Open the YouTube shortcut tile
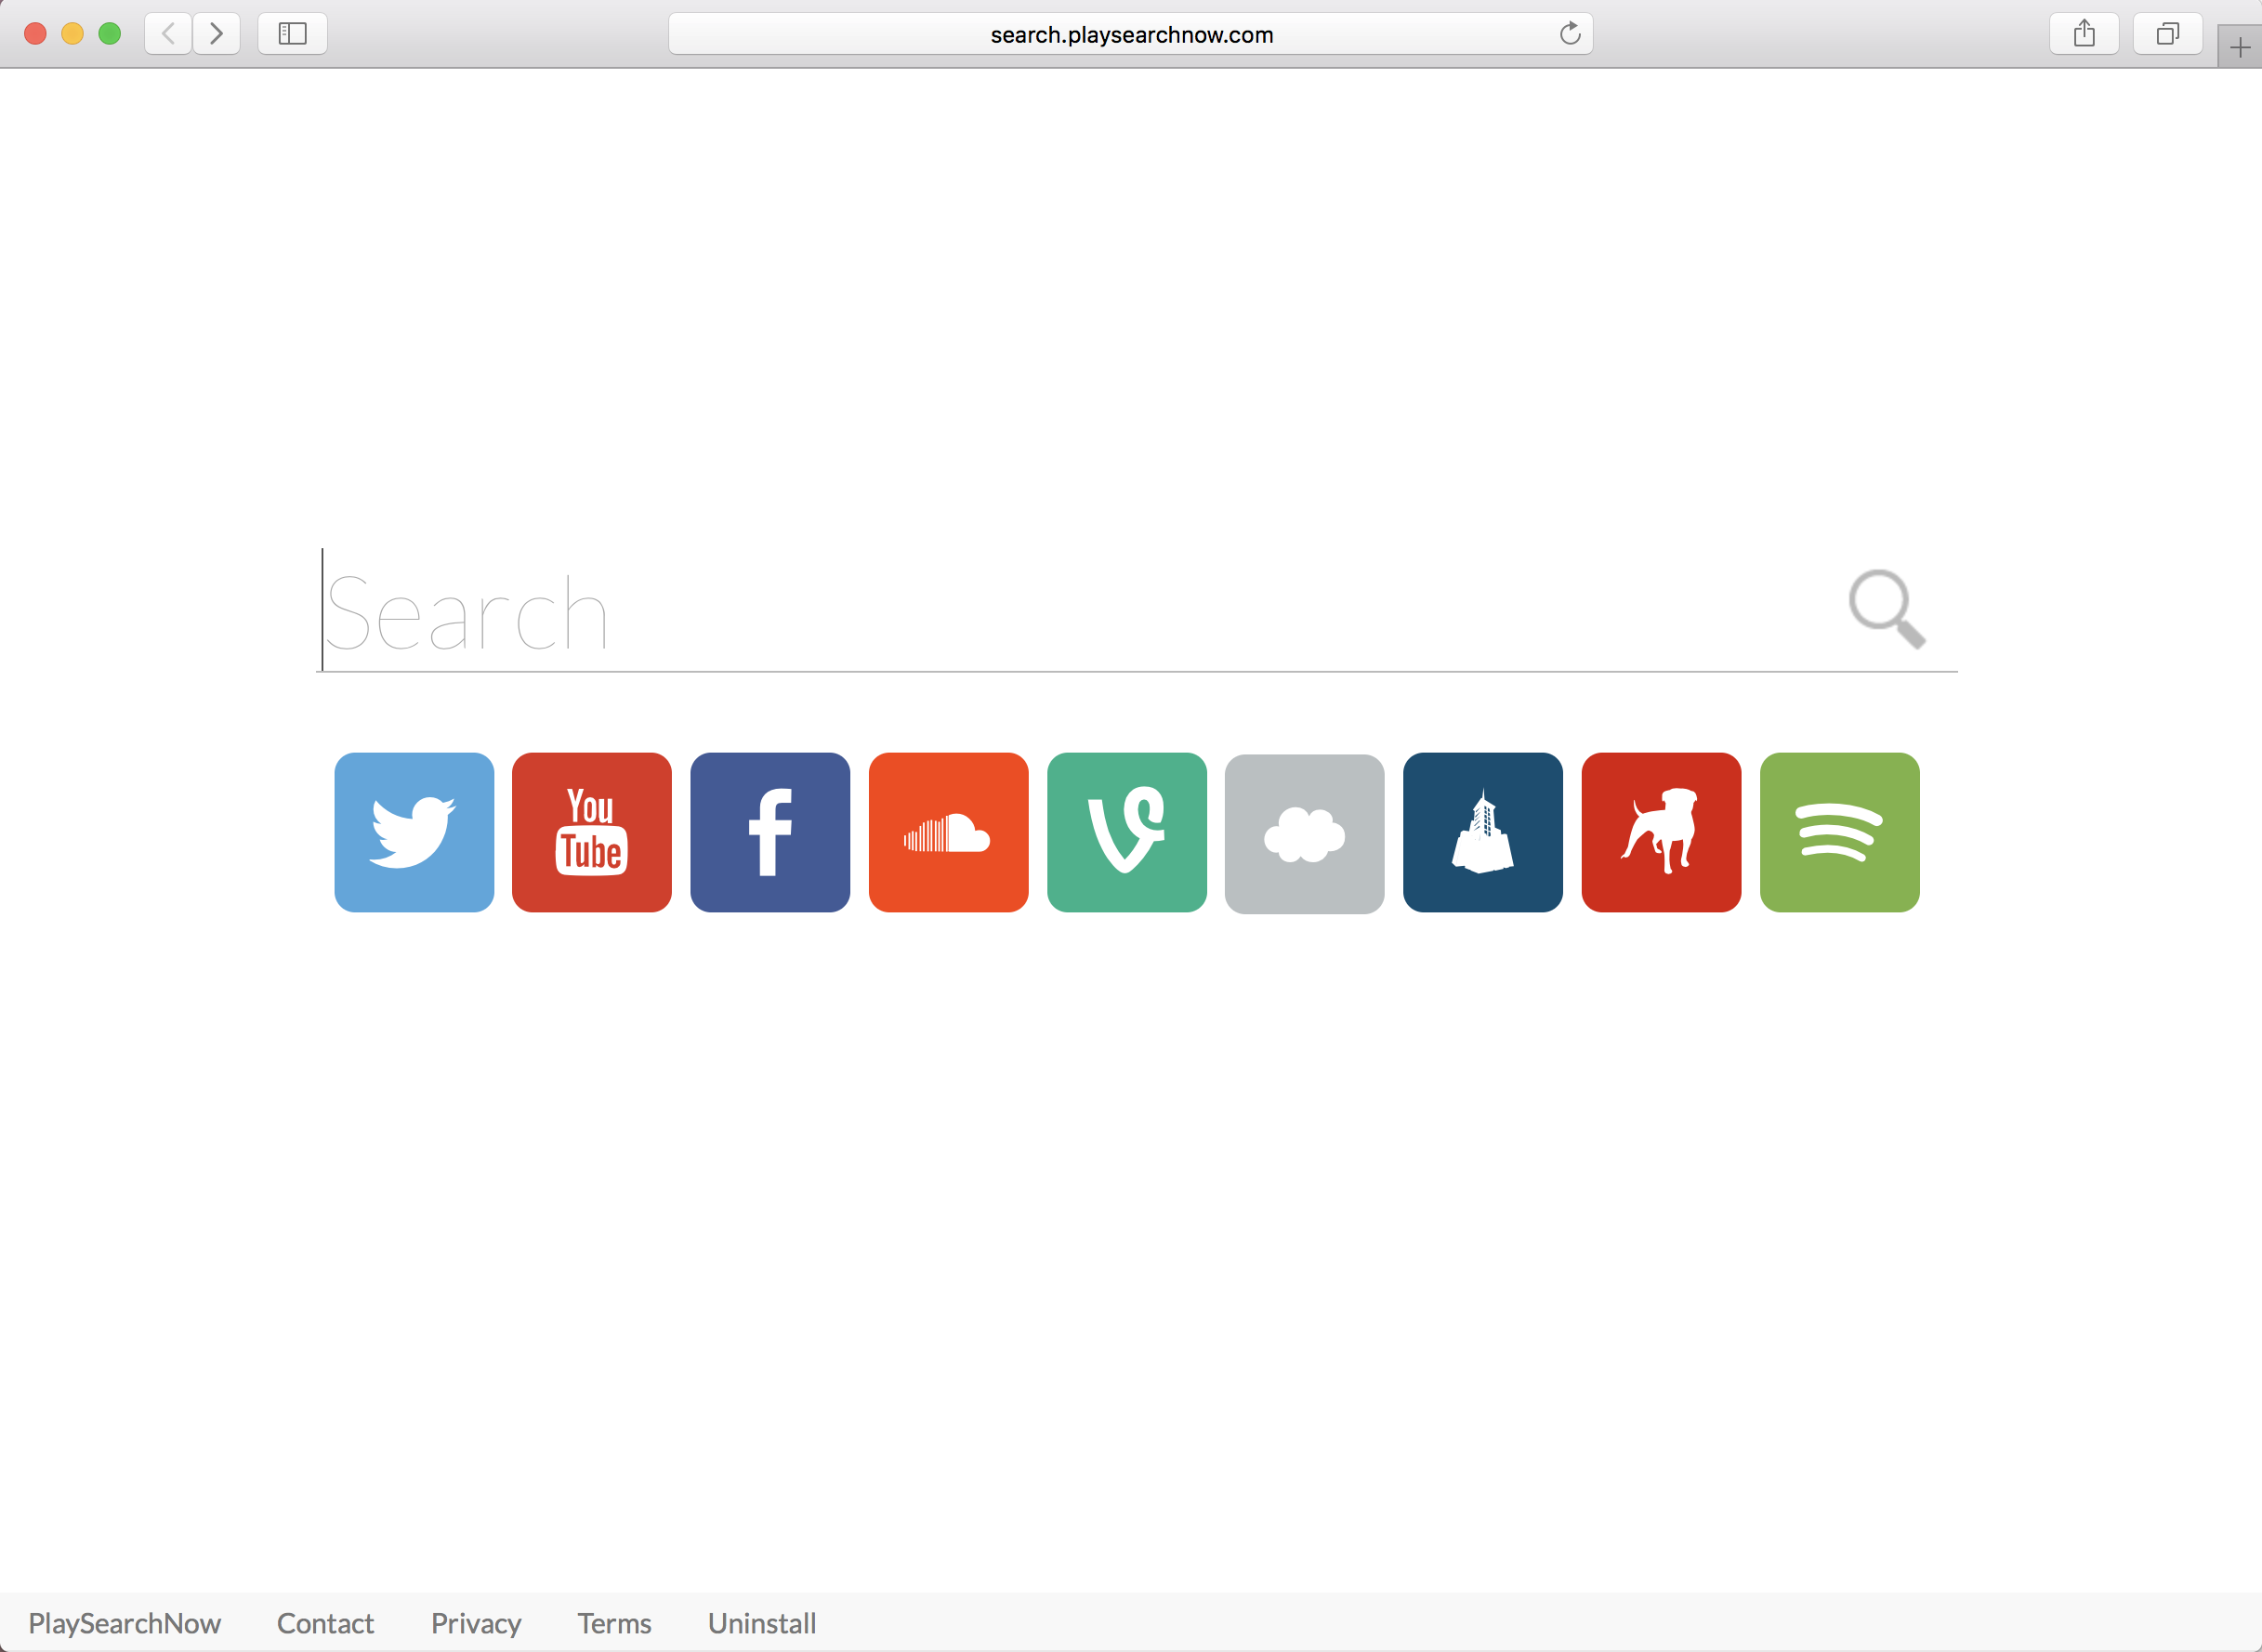 coord(592,832)
